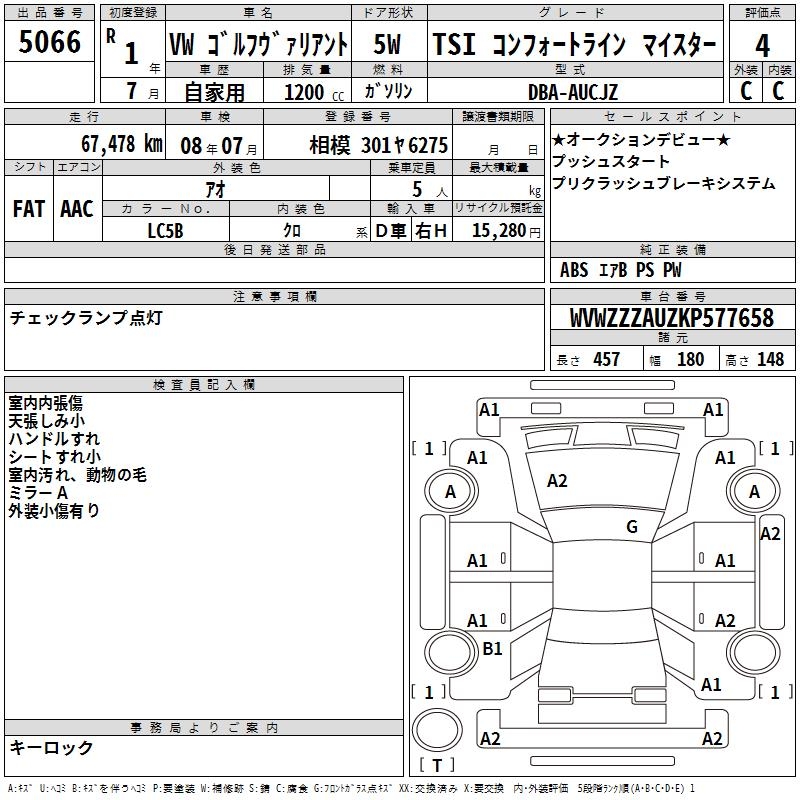Click air conditioner value AAC
This screenshot has width=800, height=800.
tap(77, 209)
